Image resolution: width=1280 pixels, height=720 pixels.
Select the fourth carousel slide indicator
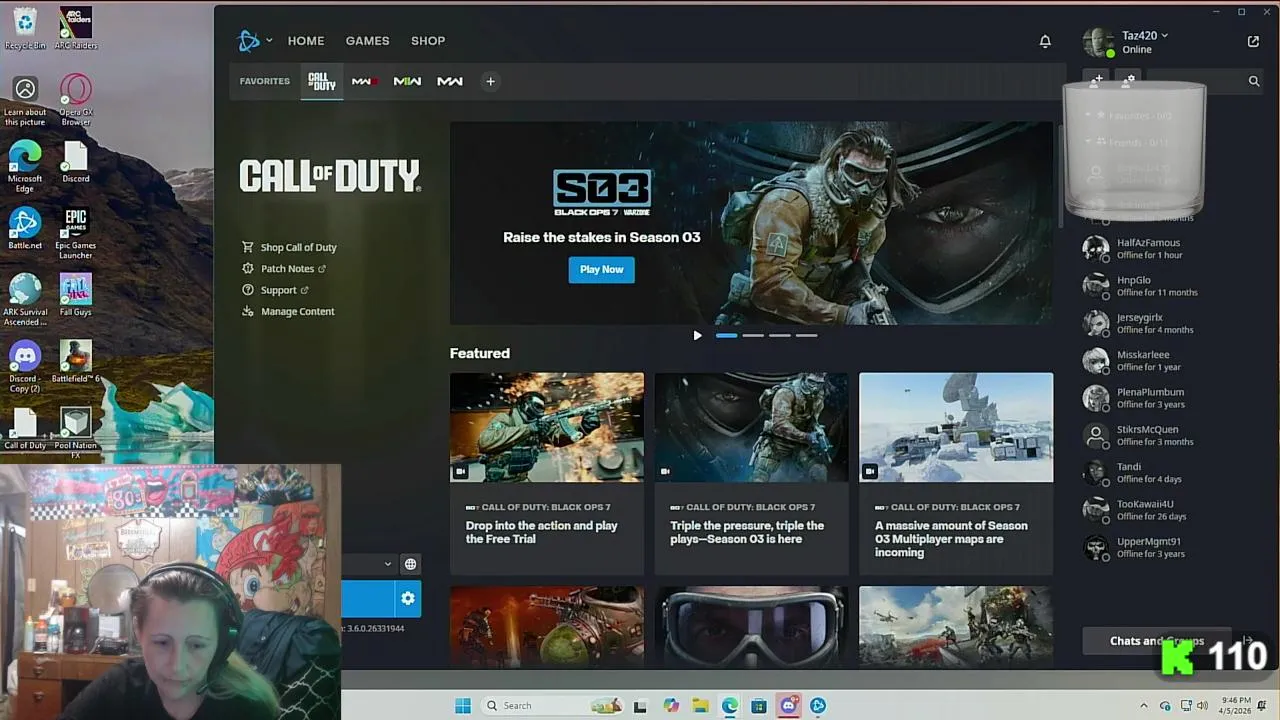(x=807, y=336)
